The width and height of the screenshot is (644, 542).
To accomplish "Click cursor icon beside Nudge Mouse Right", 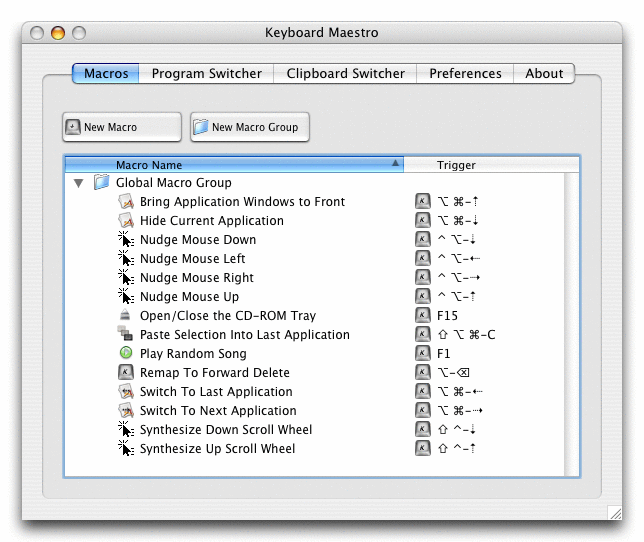I will (x=126, y=277).
